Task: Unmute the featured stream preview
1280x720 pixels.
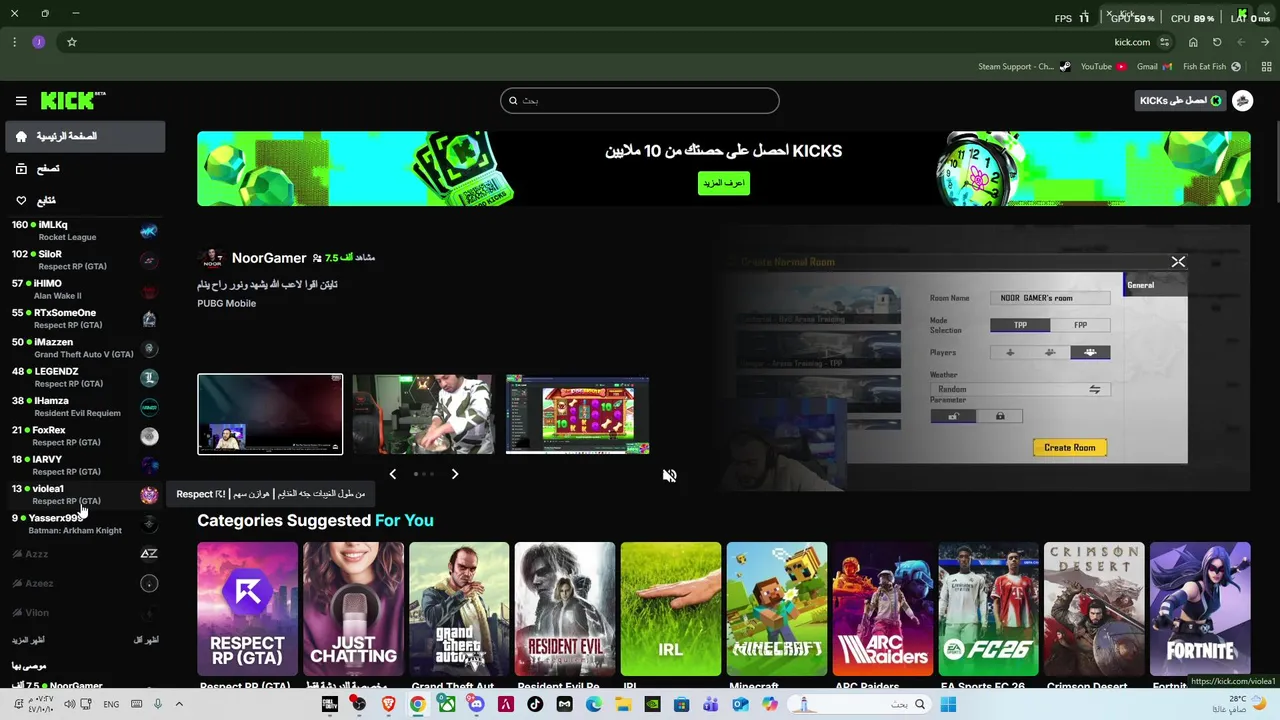Action: (x=669, y=476)
